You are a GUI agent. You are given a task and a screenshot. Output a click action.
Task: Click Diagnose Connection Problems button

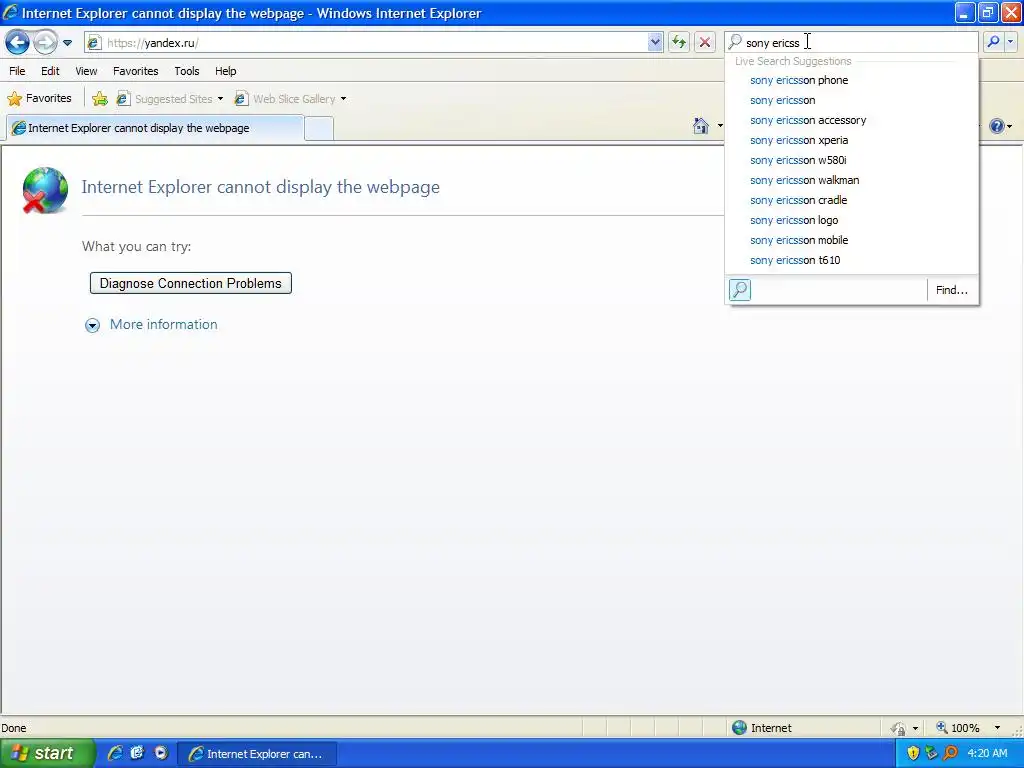pos(191,283)
